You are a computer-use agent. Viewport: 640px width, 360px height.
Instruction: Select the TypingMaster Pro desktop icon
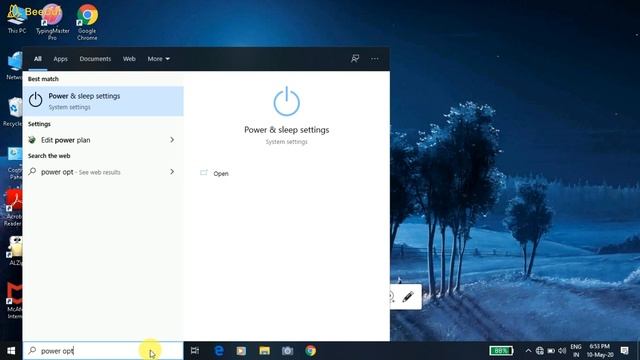(52, 22)
